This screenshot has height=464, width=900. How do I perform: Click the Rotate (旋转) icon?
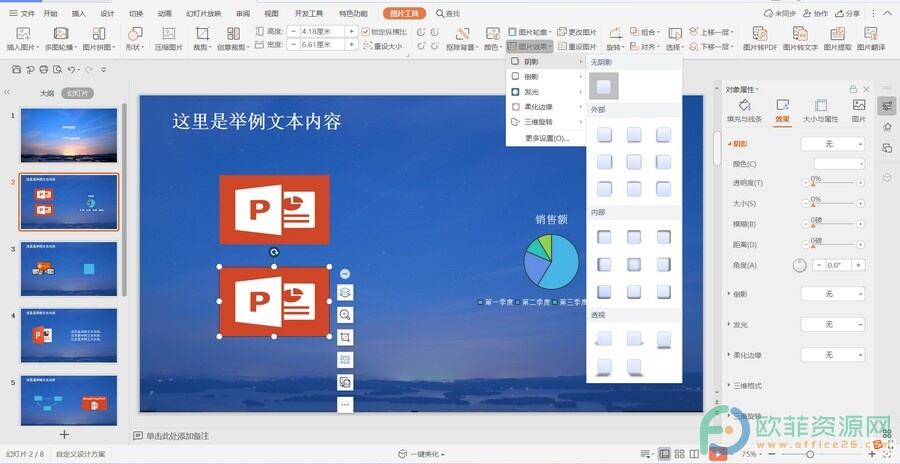pos(615,33)
